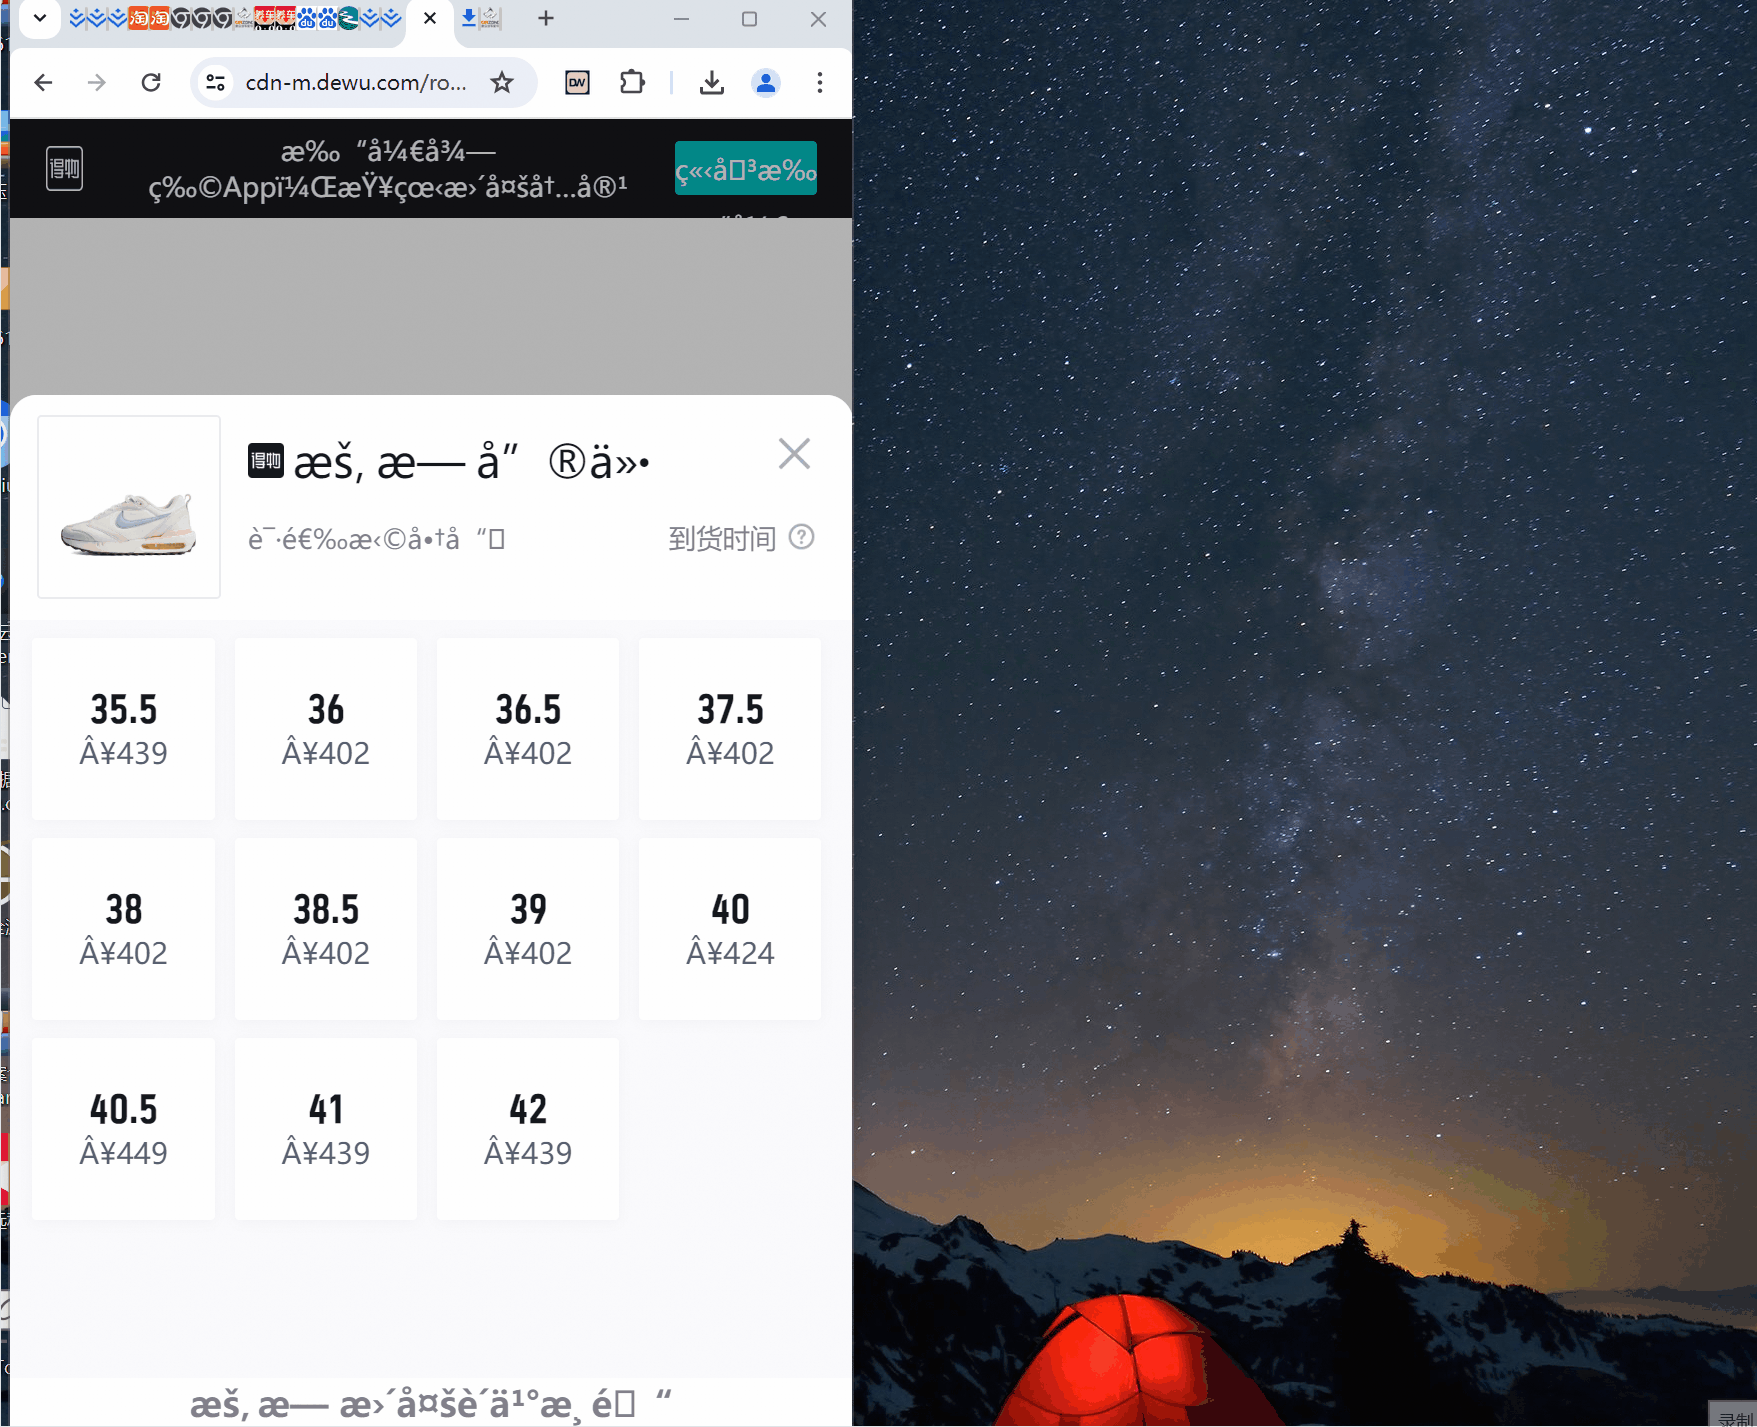The height and width of the screenshot is (1427, 1757).
Task: Select size 39 priced ¥402
Action: click(528, 929)
